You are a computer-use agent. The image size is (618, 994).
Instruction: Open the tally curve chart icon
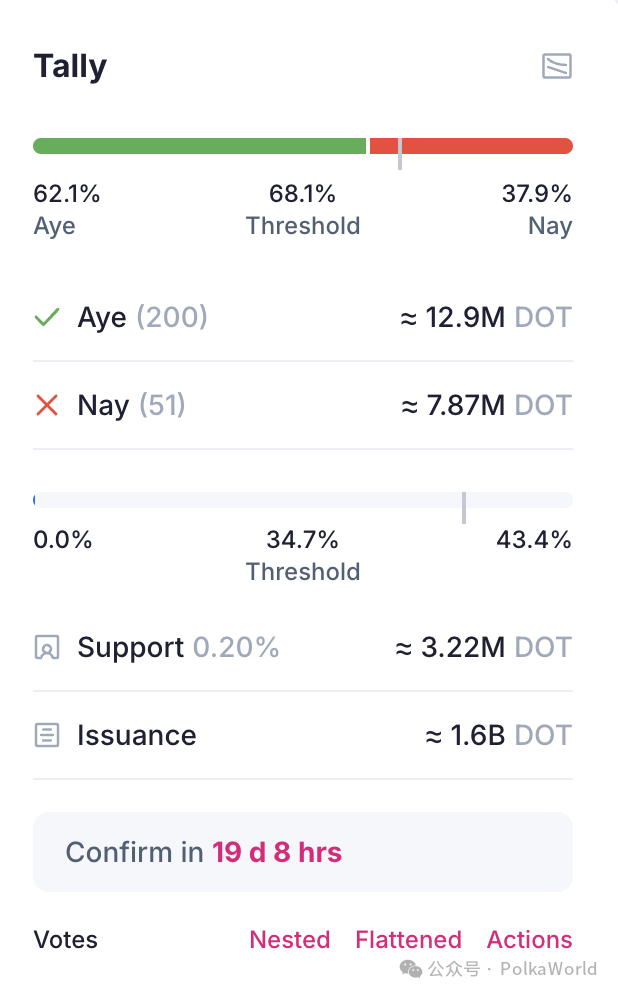click(556, 67)
